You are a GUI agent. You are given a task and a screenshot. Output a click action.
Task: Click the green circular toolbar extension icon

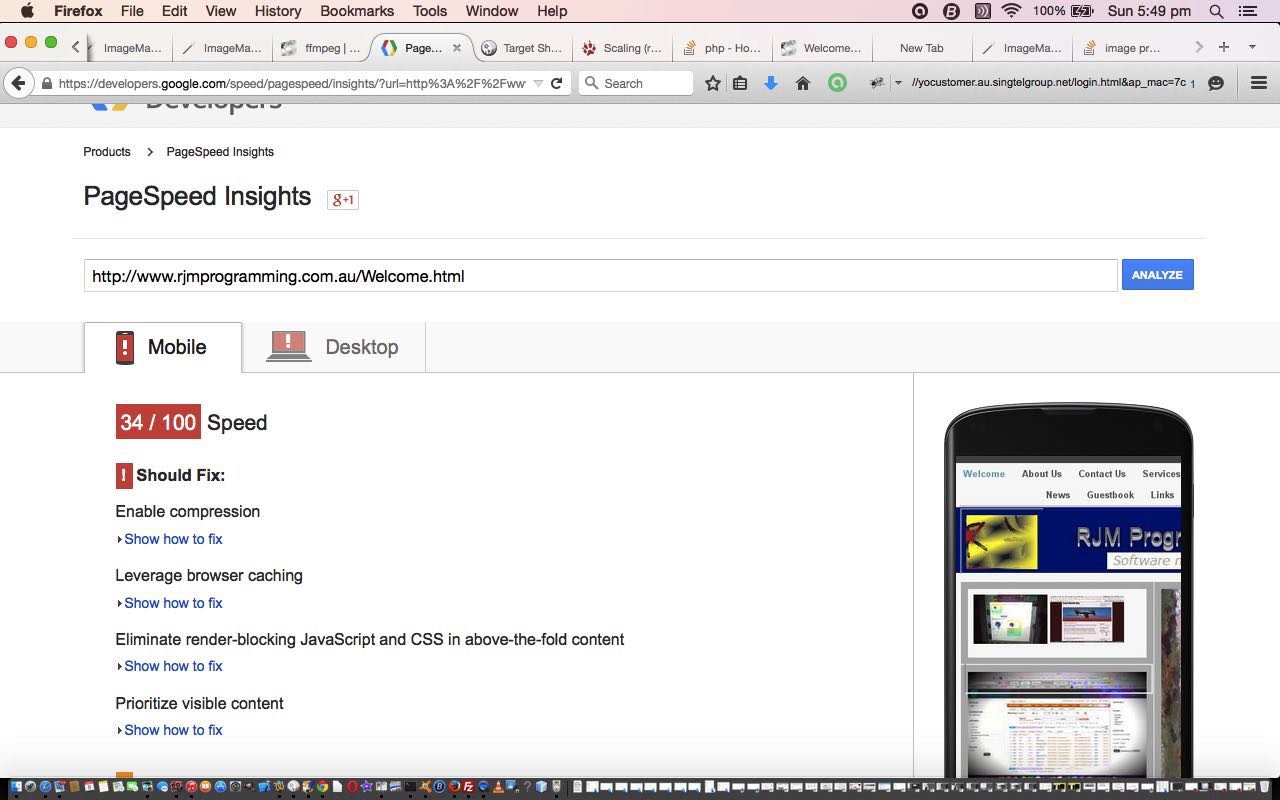[838, 83]
